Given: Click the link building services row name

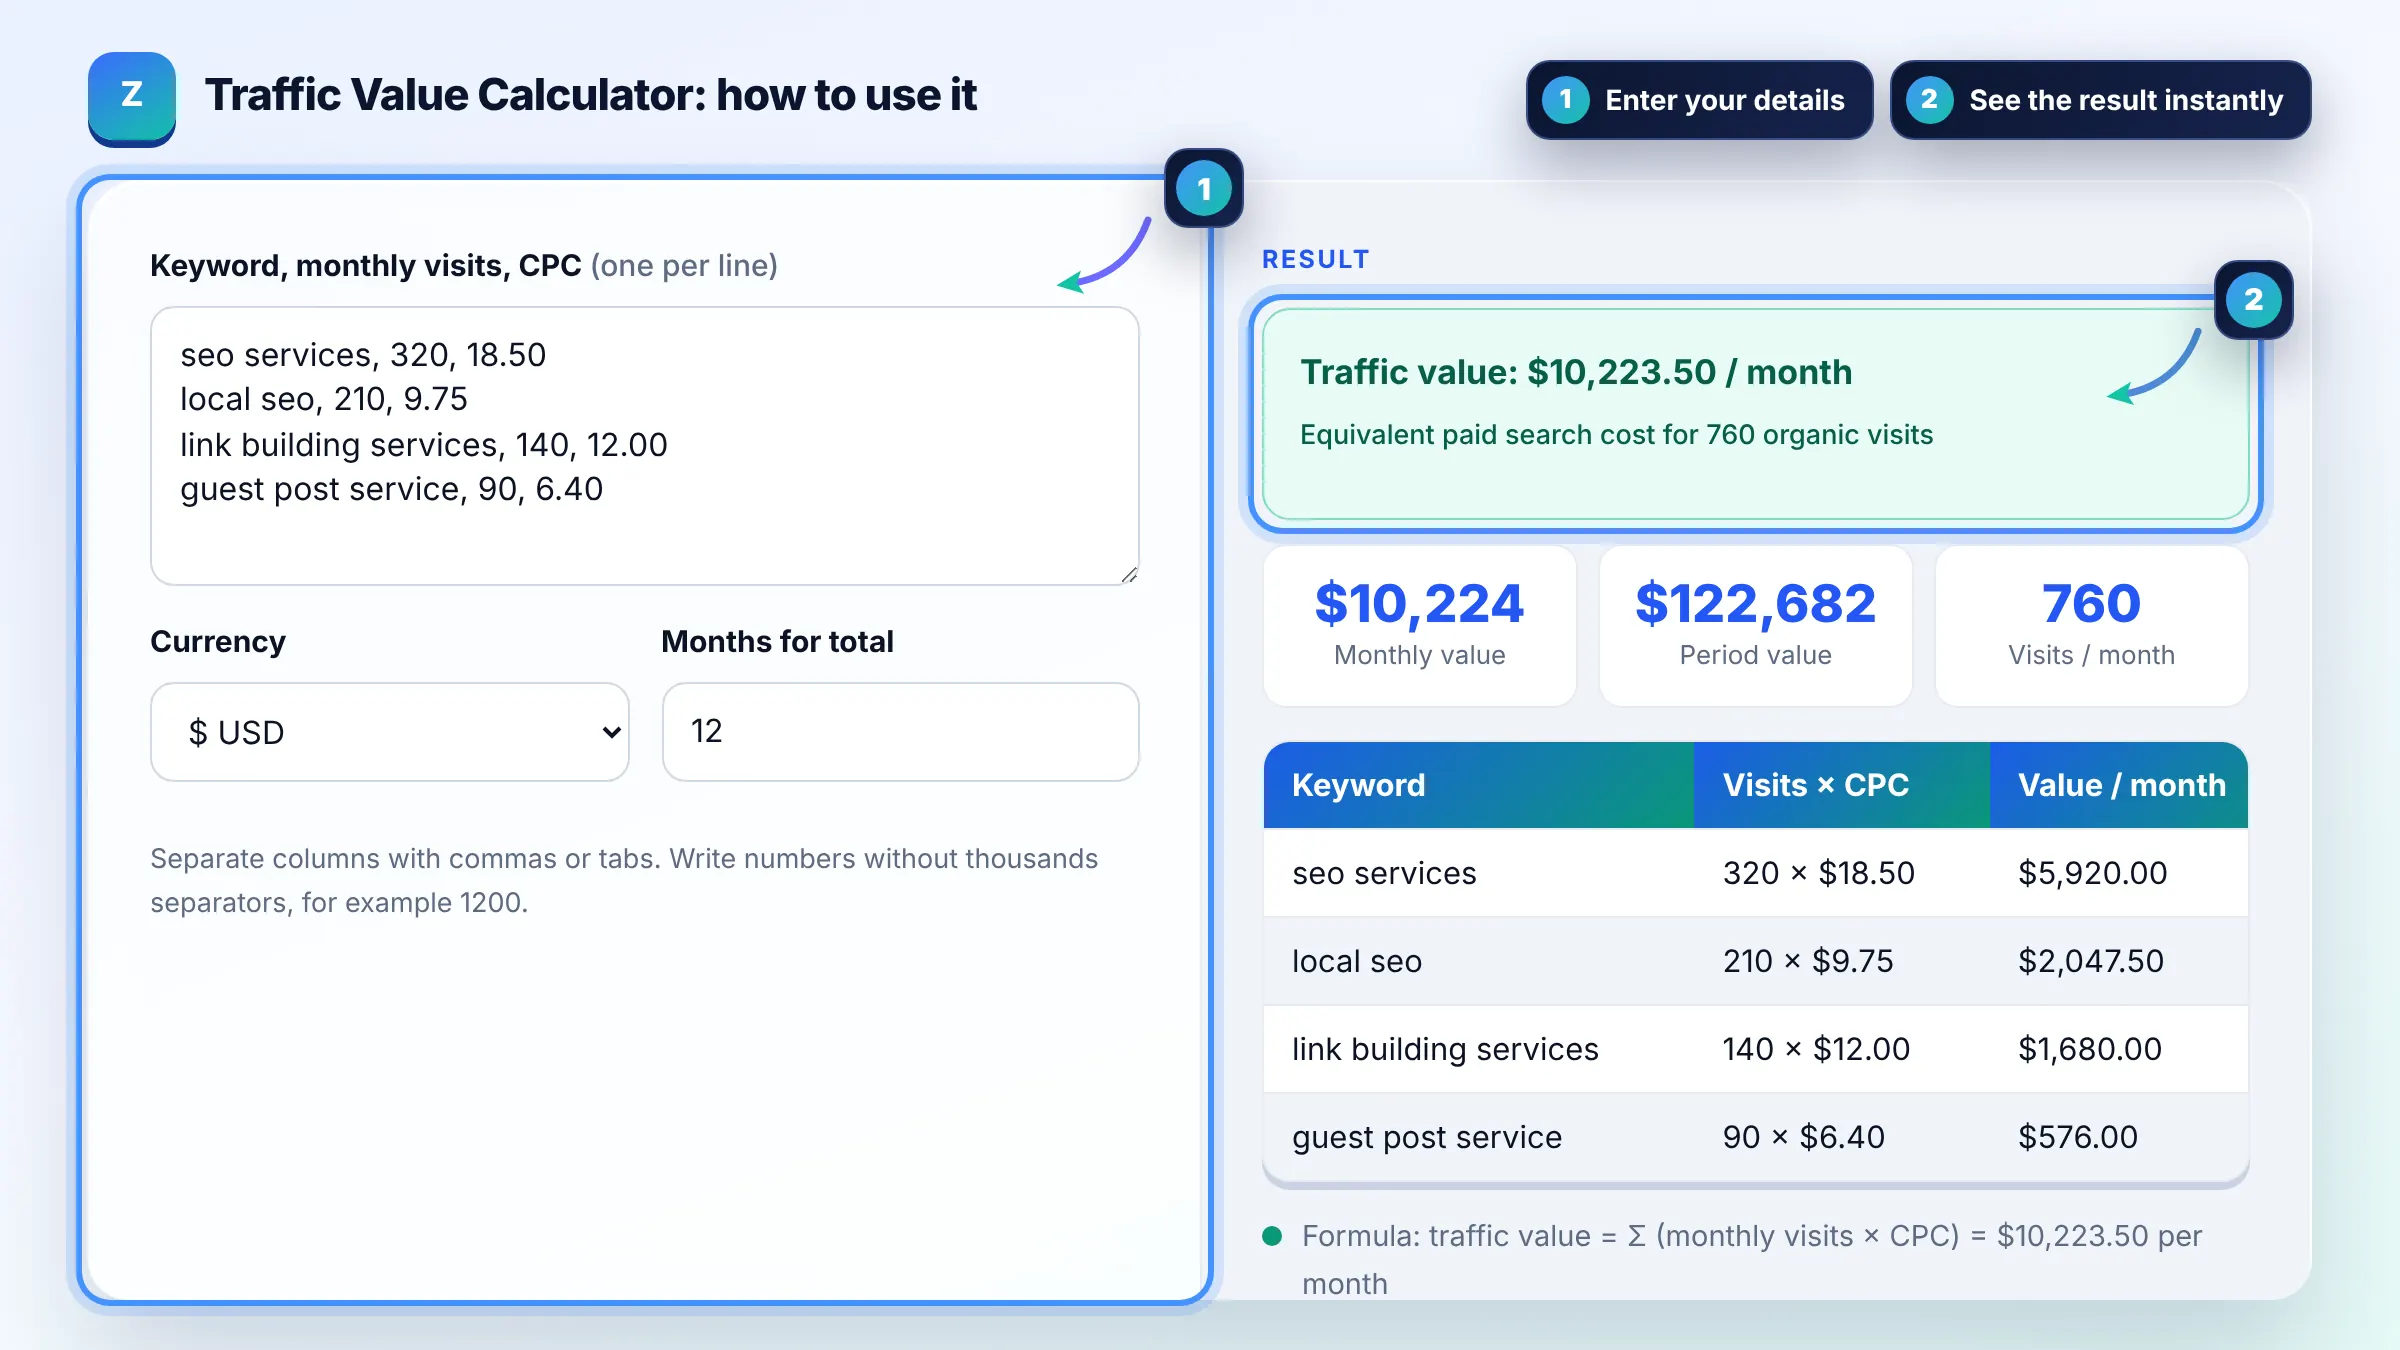Looking at the screenshot, I should click(x=1445, y=1049).
